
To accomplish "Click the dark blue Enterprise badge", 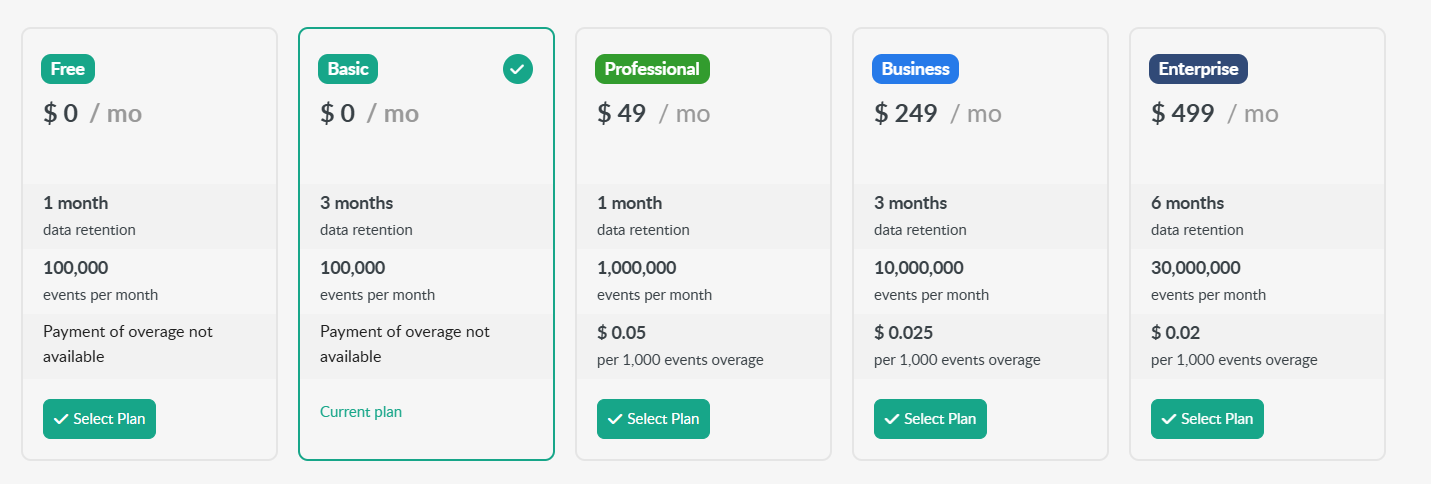I will (1198, 69).
